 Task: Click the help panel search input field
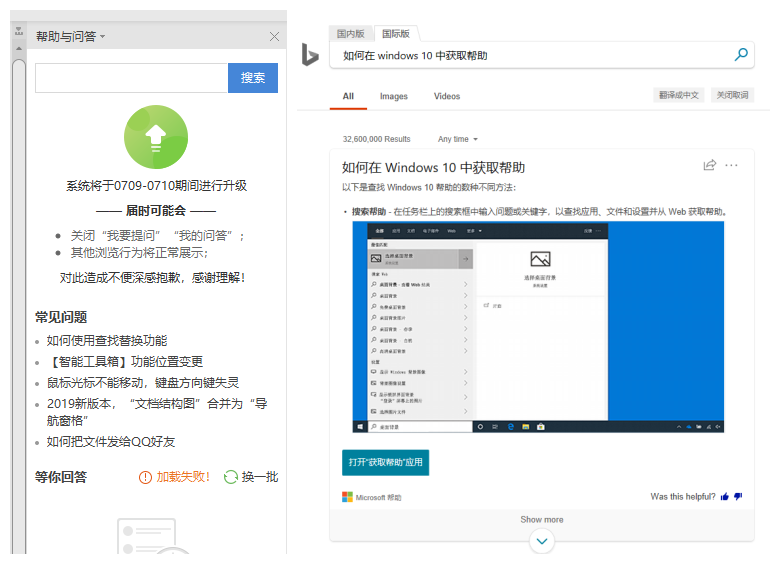[131, 78]
